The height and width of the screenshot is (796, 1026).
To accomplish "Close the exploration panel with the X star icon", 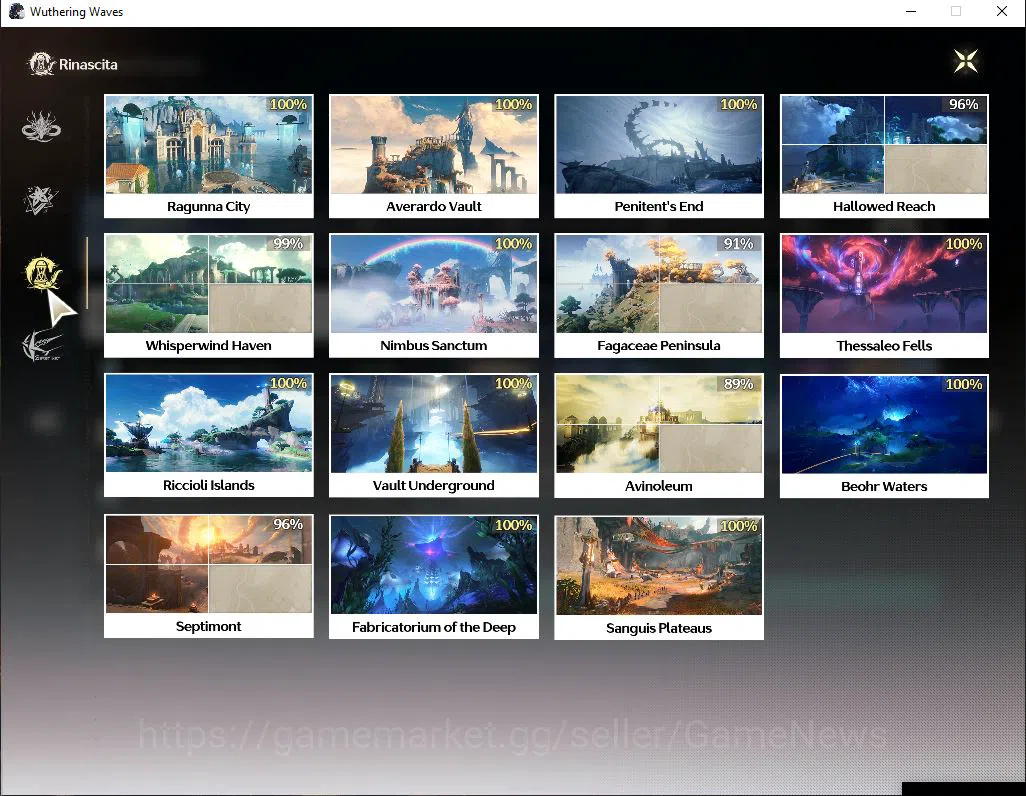I will pos(966,62).
